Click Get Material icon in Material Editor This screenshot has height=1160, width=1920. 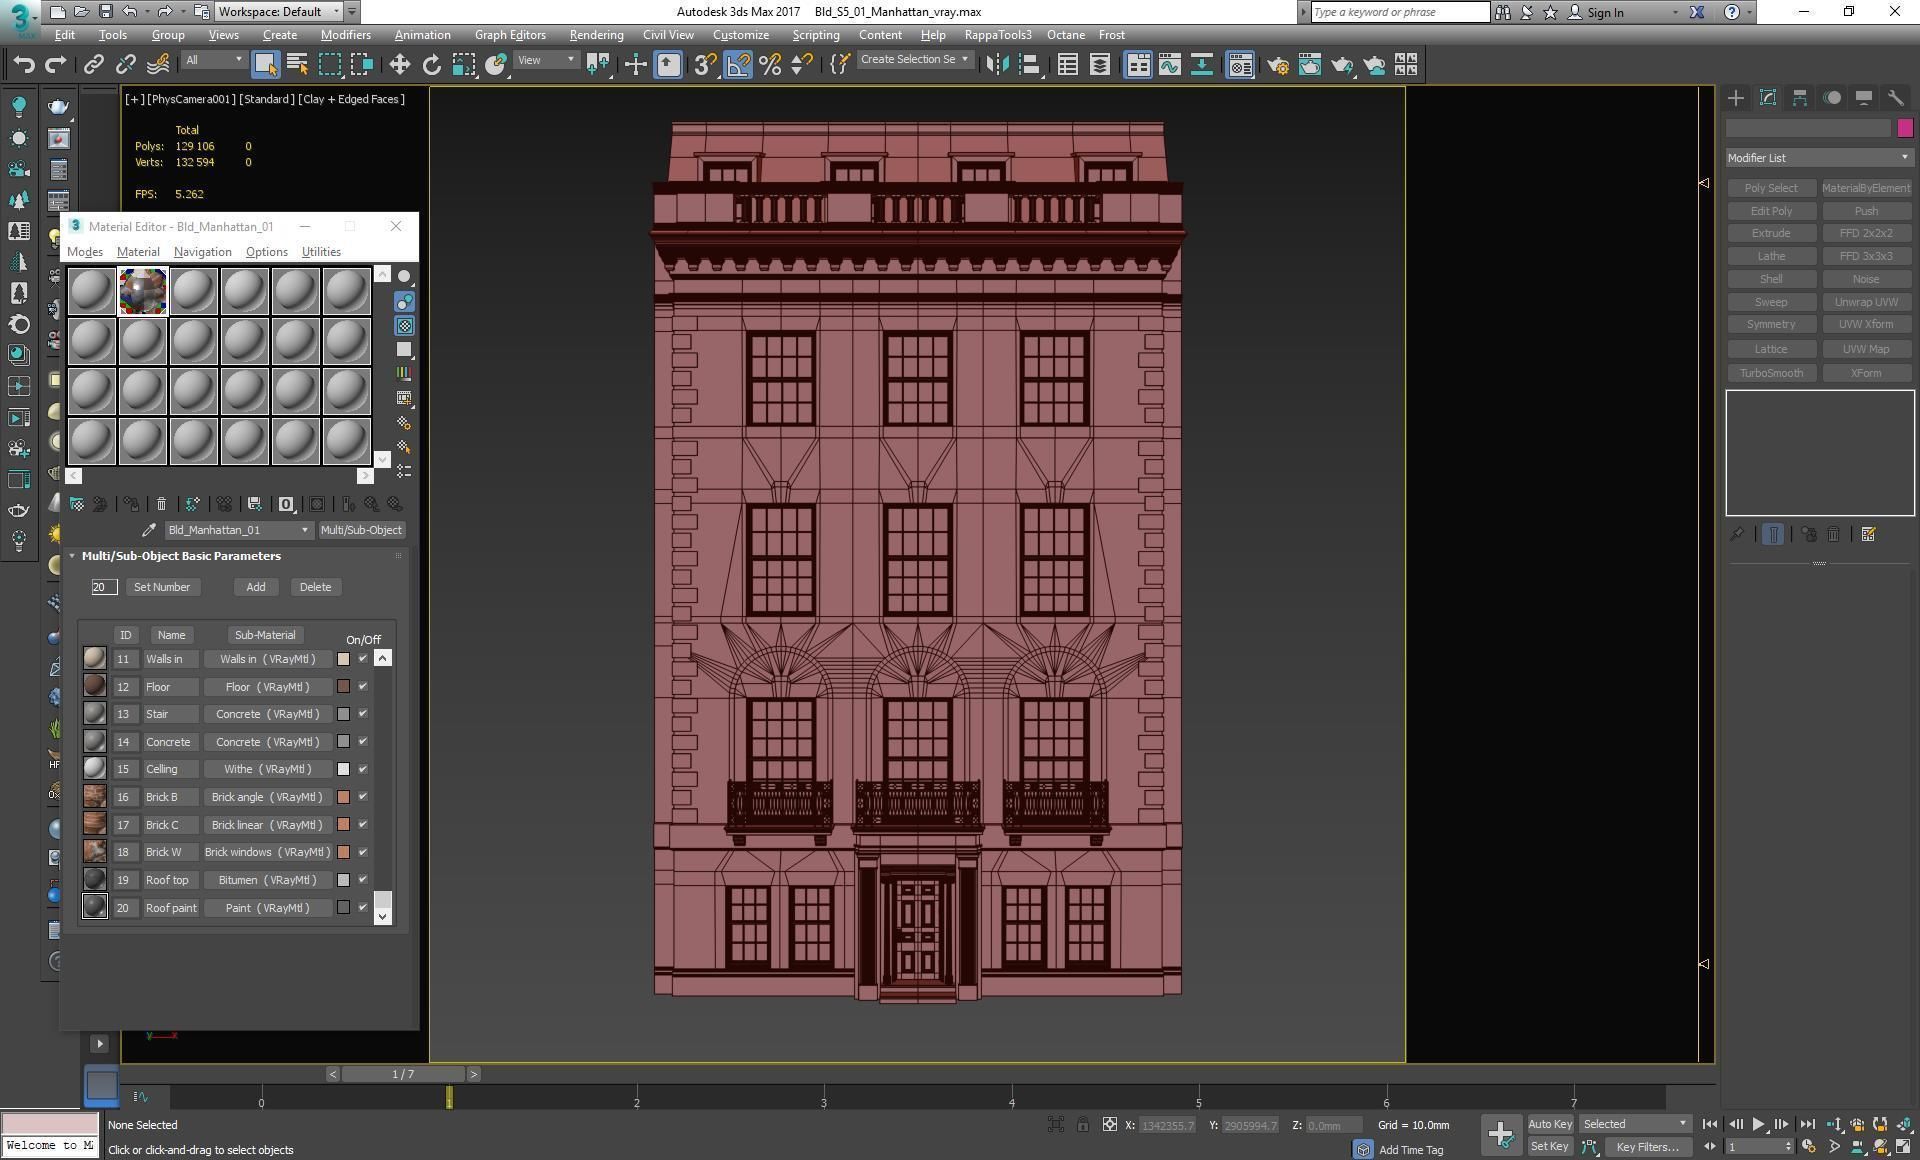click(77, 504)
